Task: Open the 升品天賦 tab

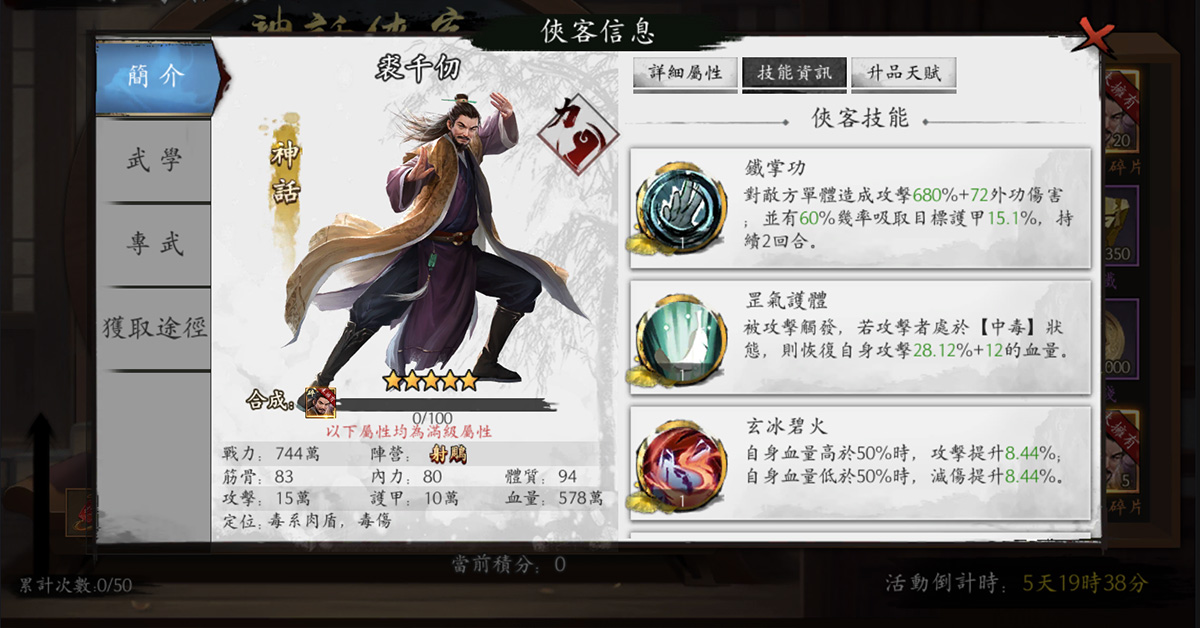Action: pyautogui.click(x=903, y=73)
